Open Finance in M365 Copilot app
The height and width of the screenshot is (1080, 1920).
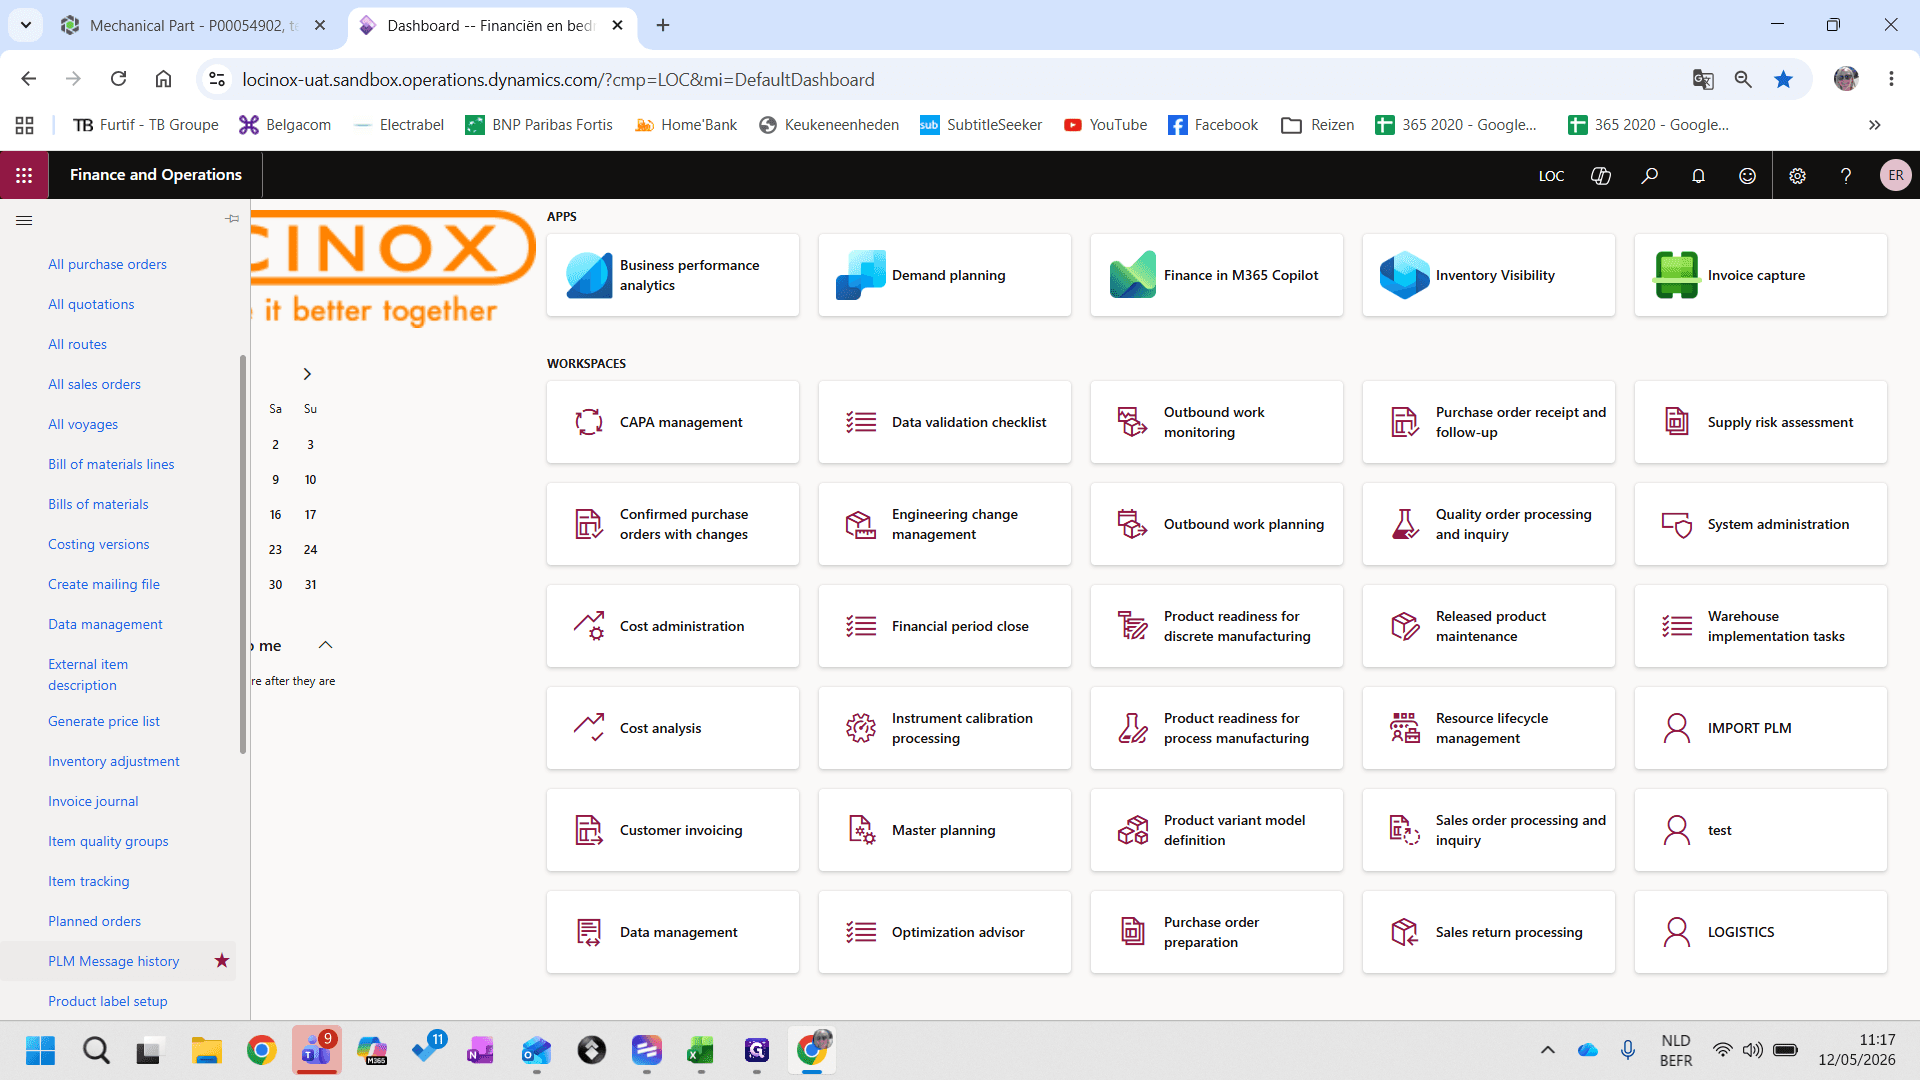[1217, 275]
